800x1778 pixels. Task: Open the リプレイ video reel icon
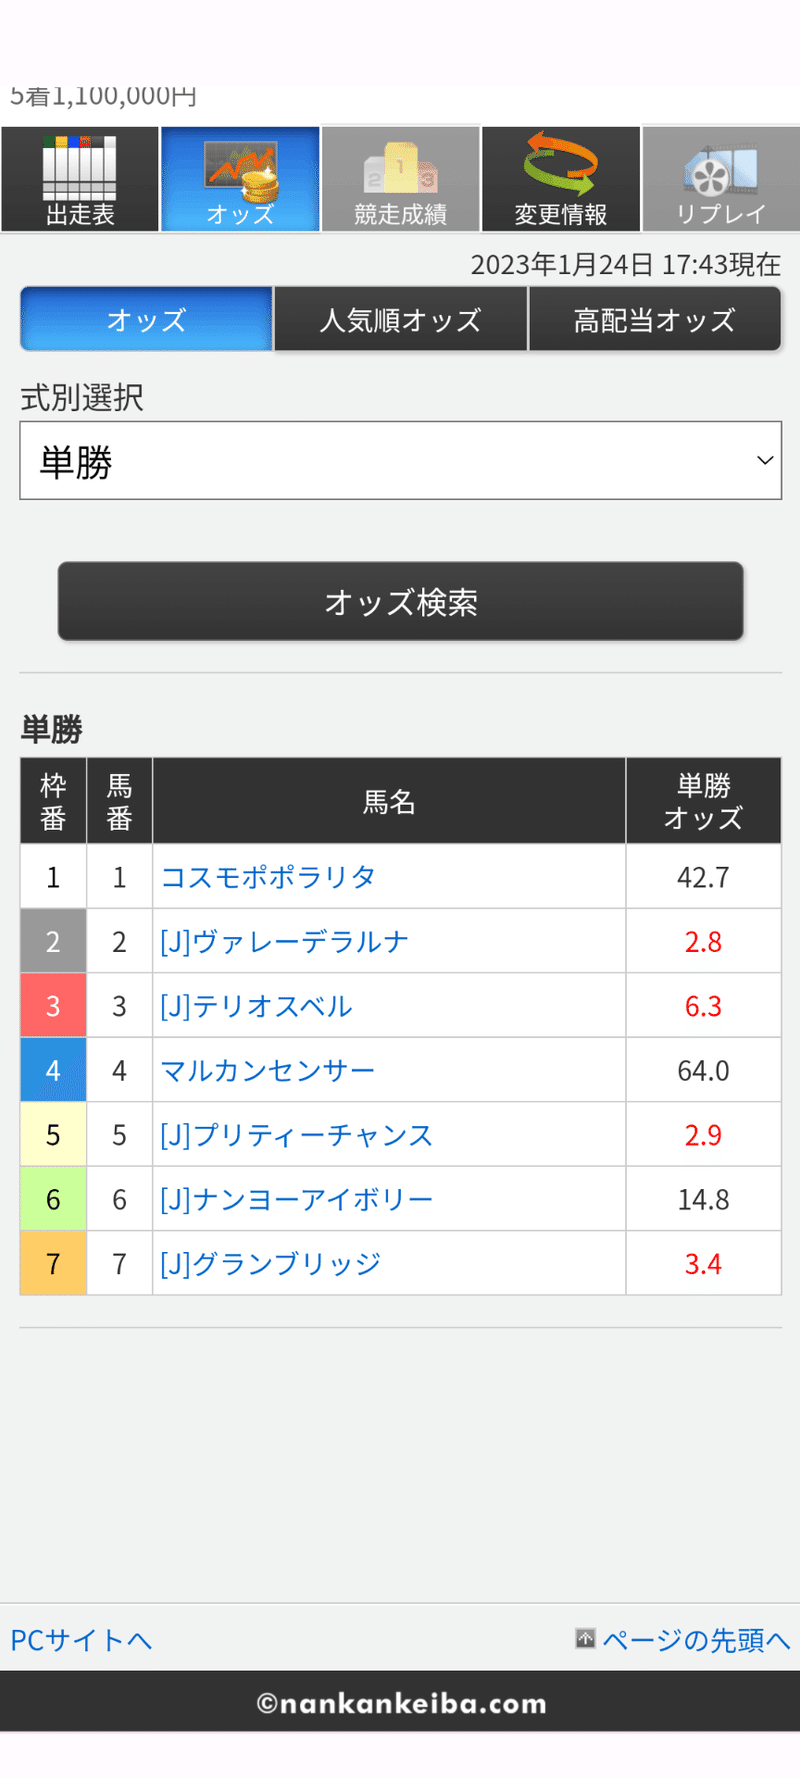(x=720, y=178)
